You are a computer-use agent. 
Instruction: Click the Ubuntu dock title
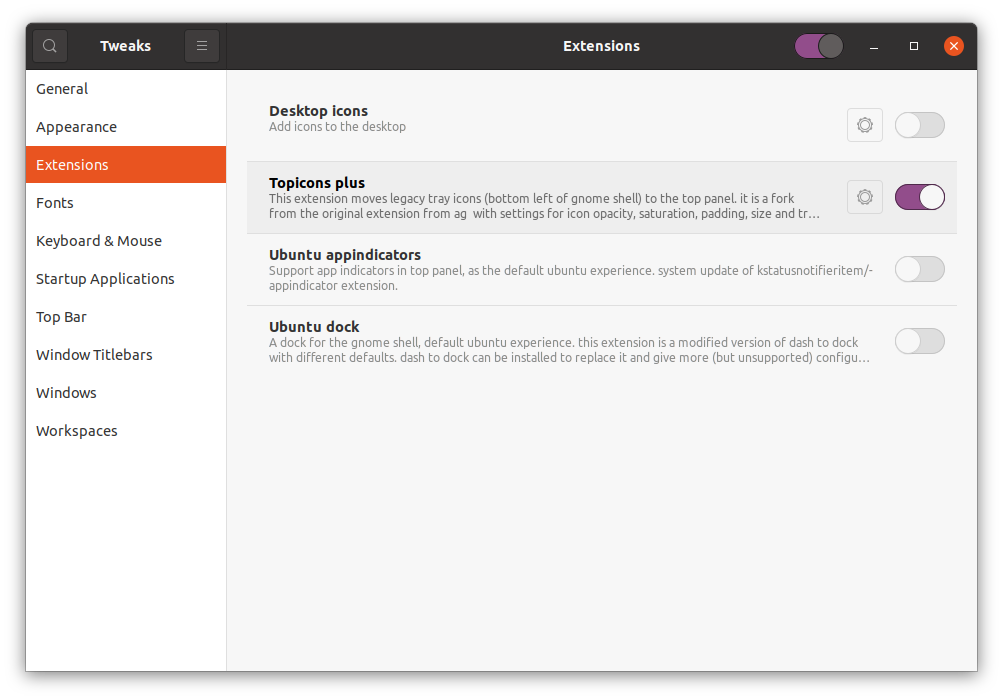[314, 327]
